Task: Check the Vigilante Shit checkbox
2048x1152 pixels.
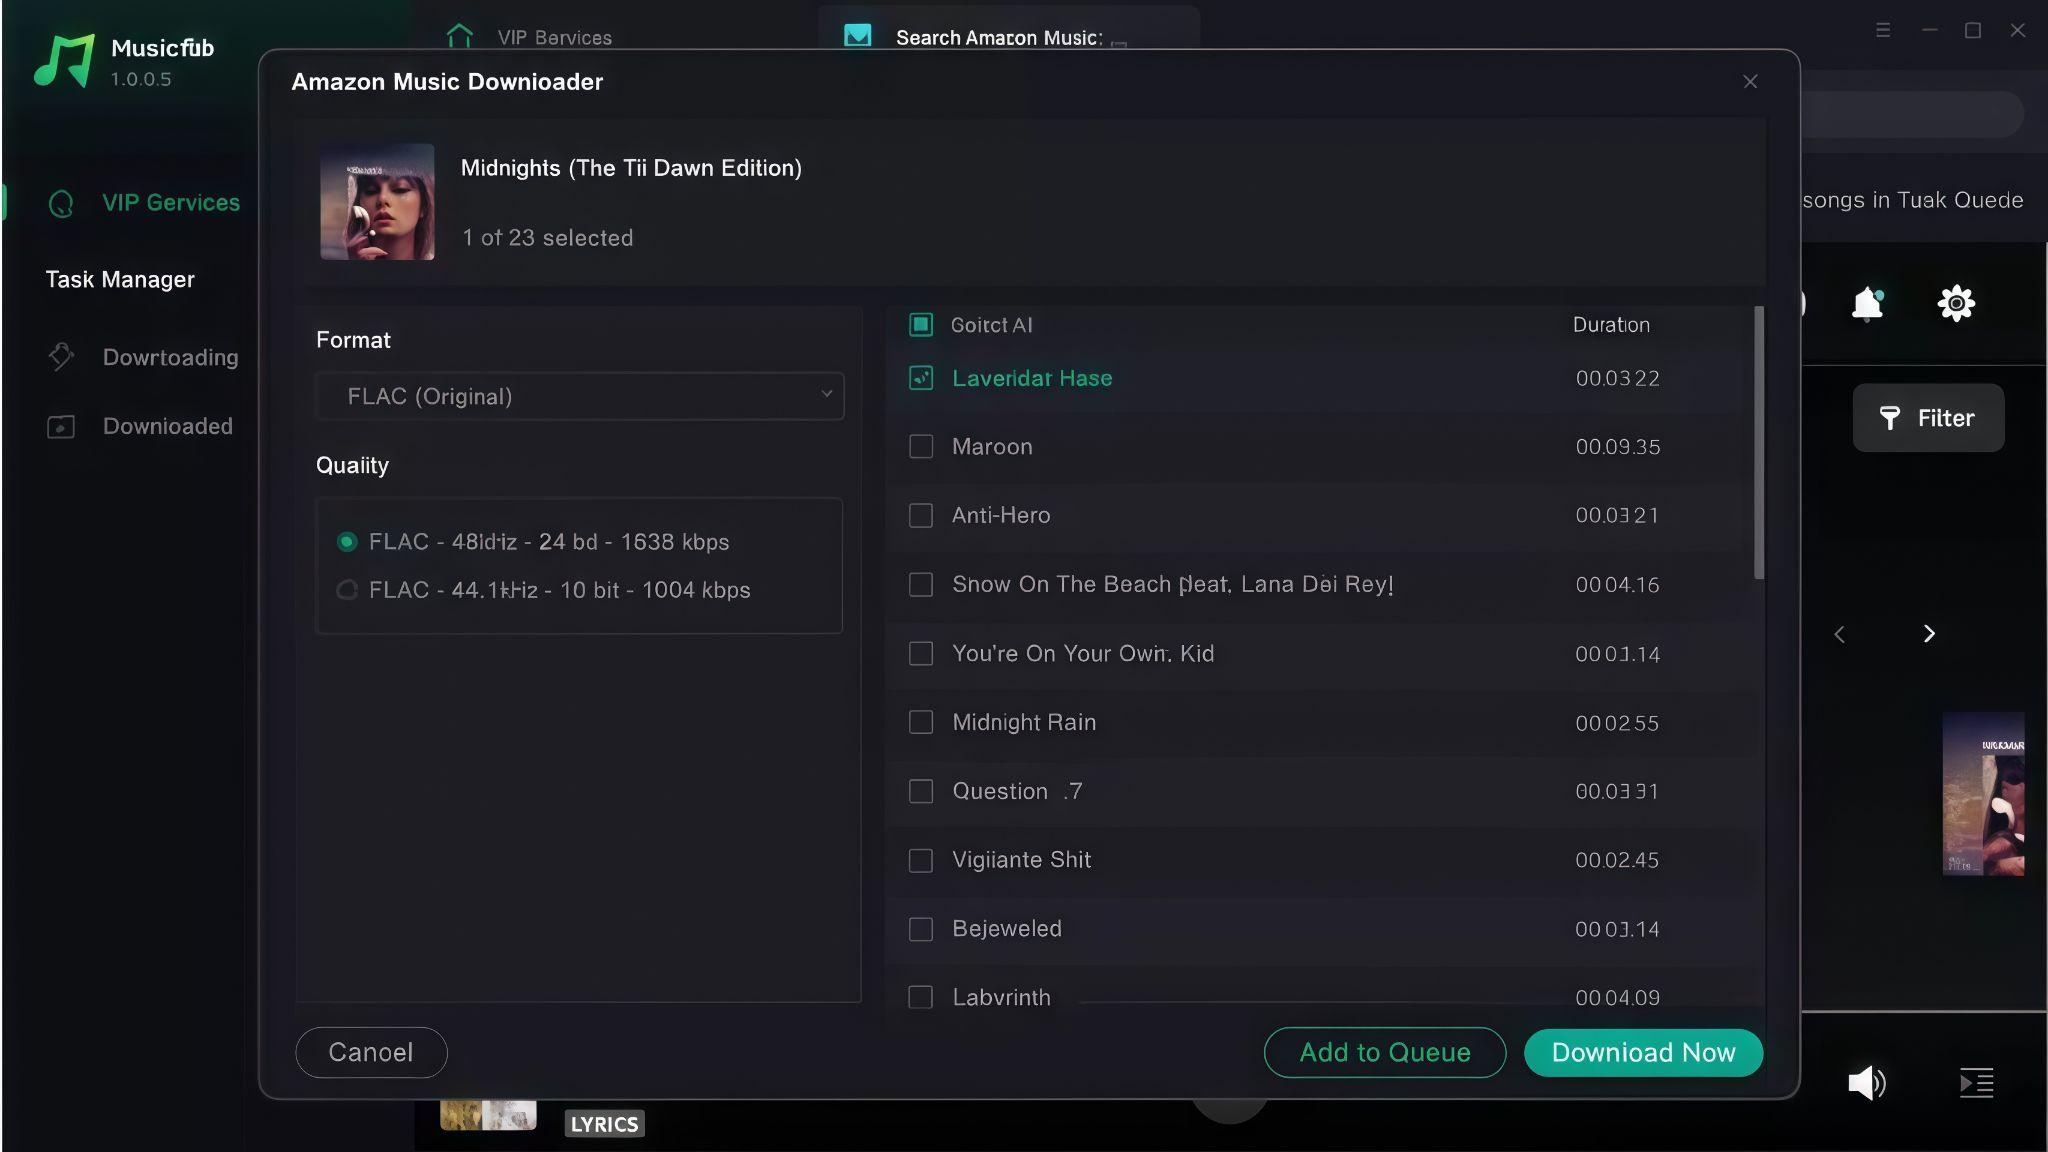Action: point(921,860)
